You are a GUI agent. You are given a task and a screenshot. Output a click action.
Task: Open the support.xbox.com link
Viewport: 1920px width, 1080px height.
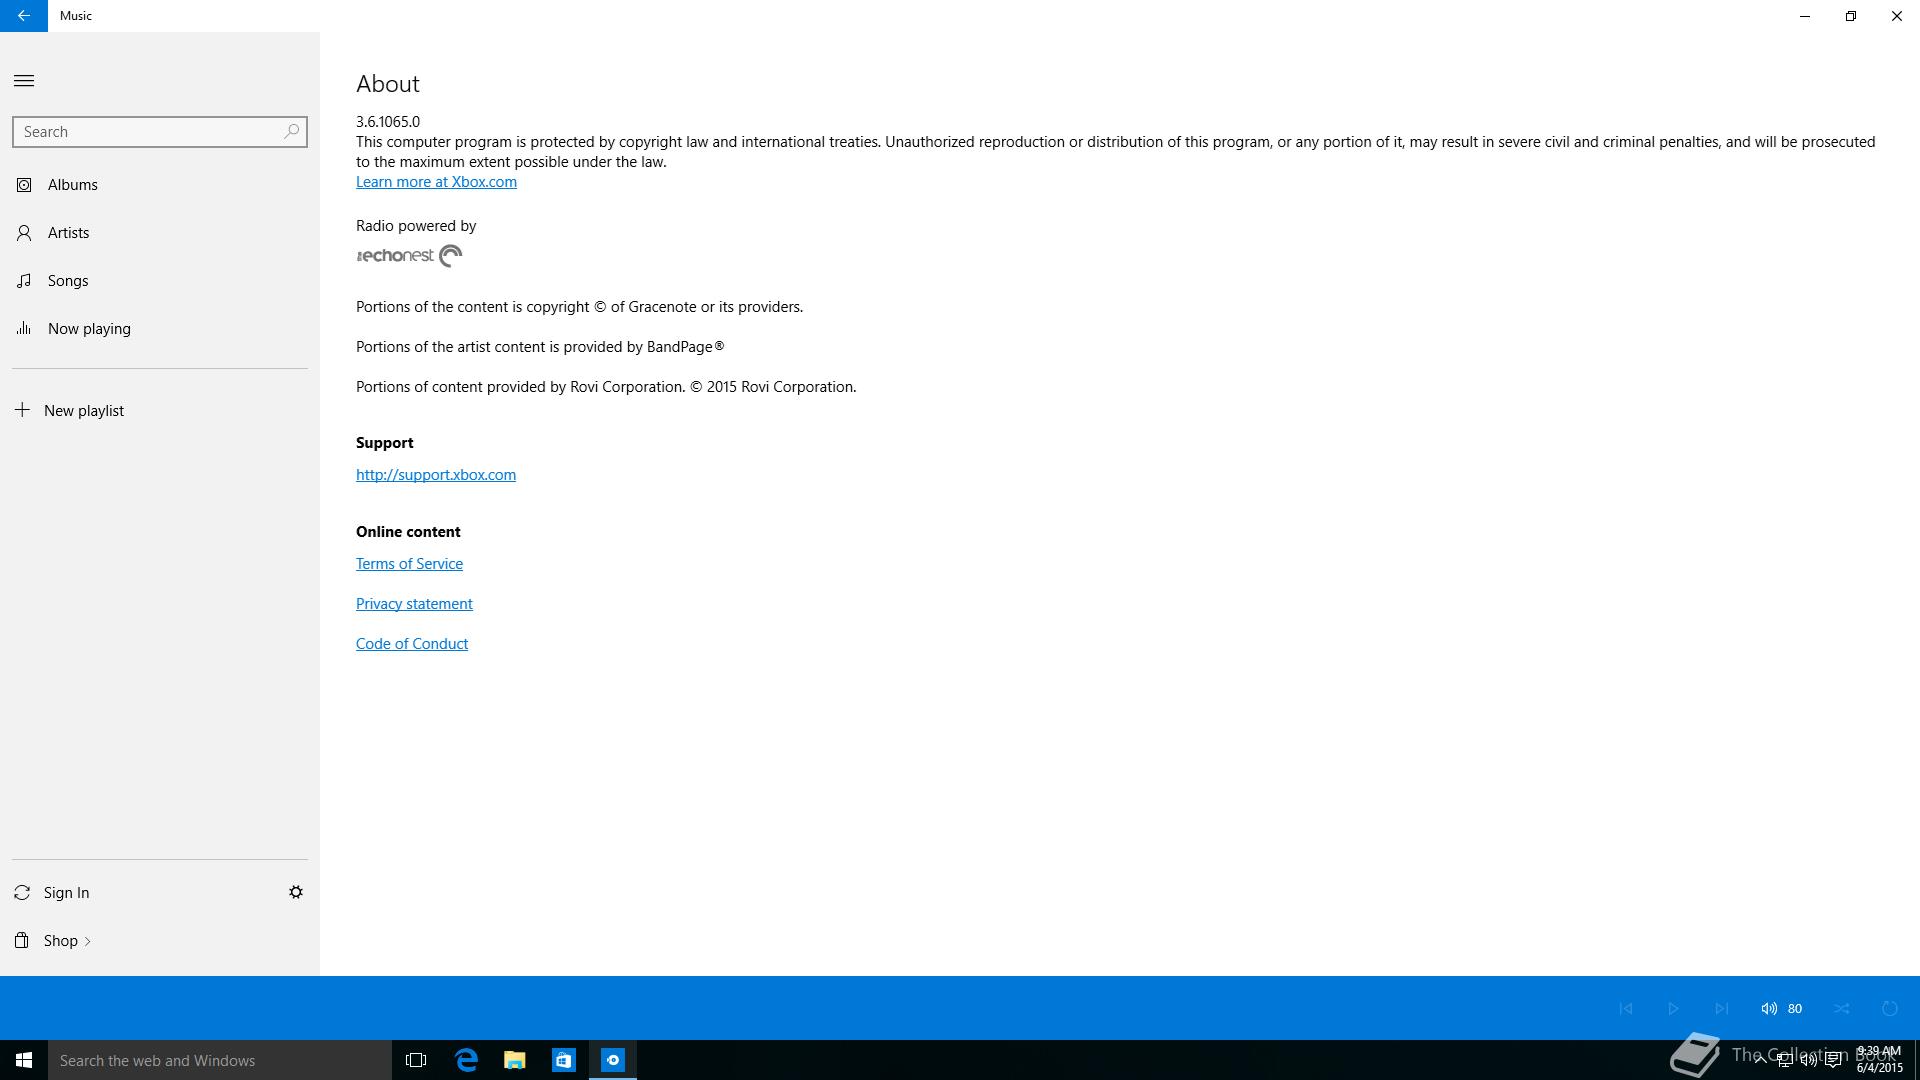pos(436,475)
